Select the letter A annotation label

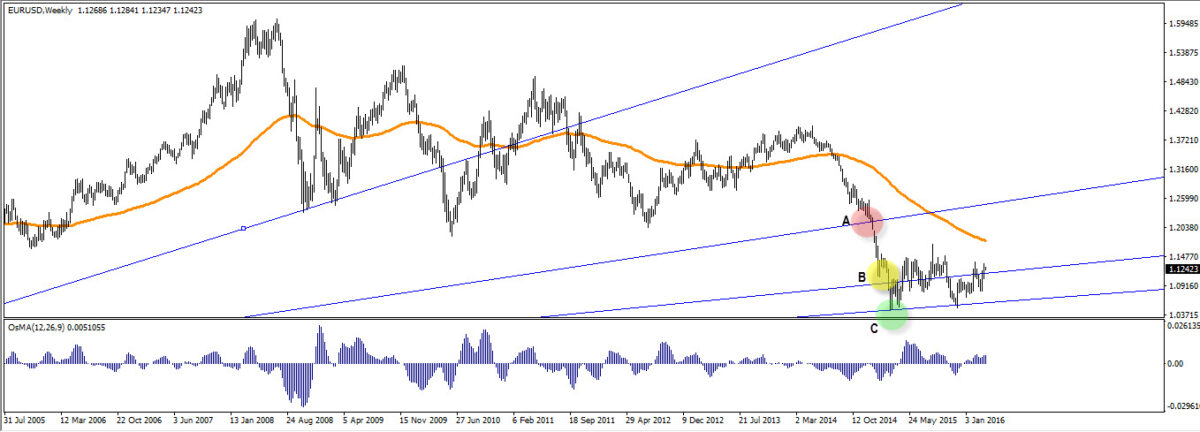(x=846, y=221)
